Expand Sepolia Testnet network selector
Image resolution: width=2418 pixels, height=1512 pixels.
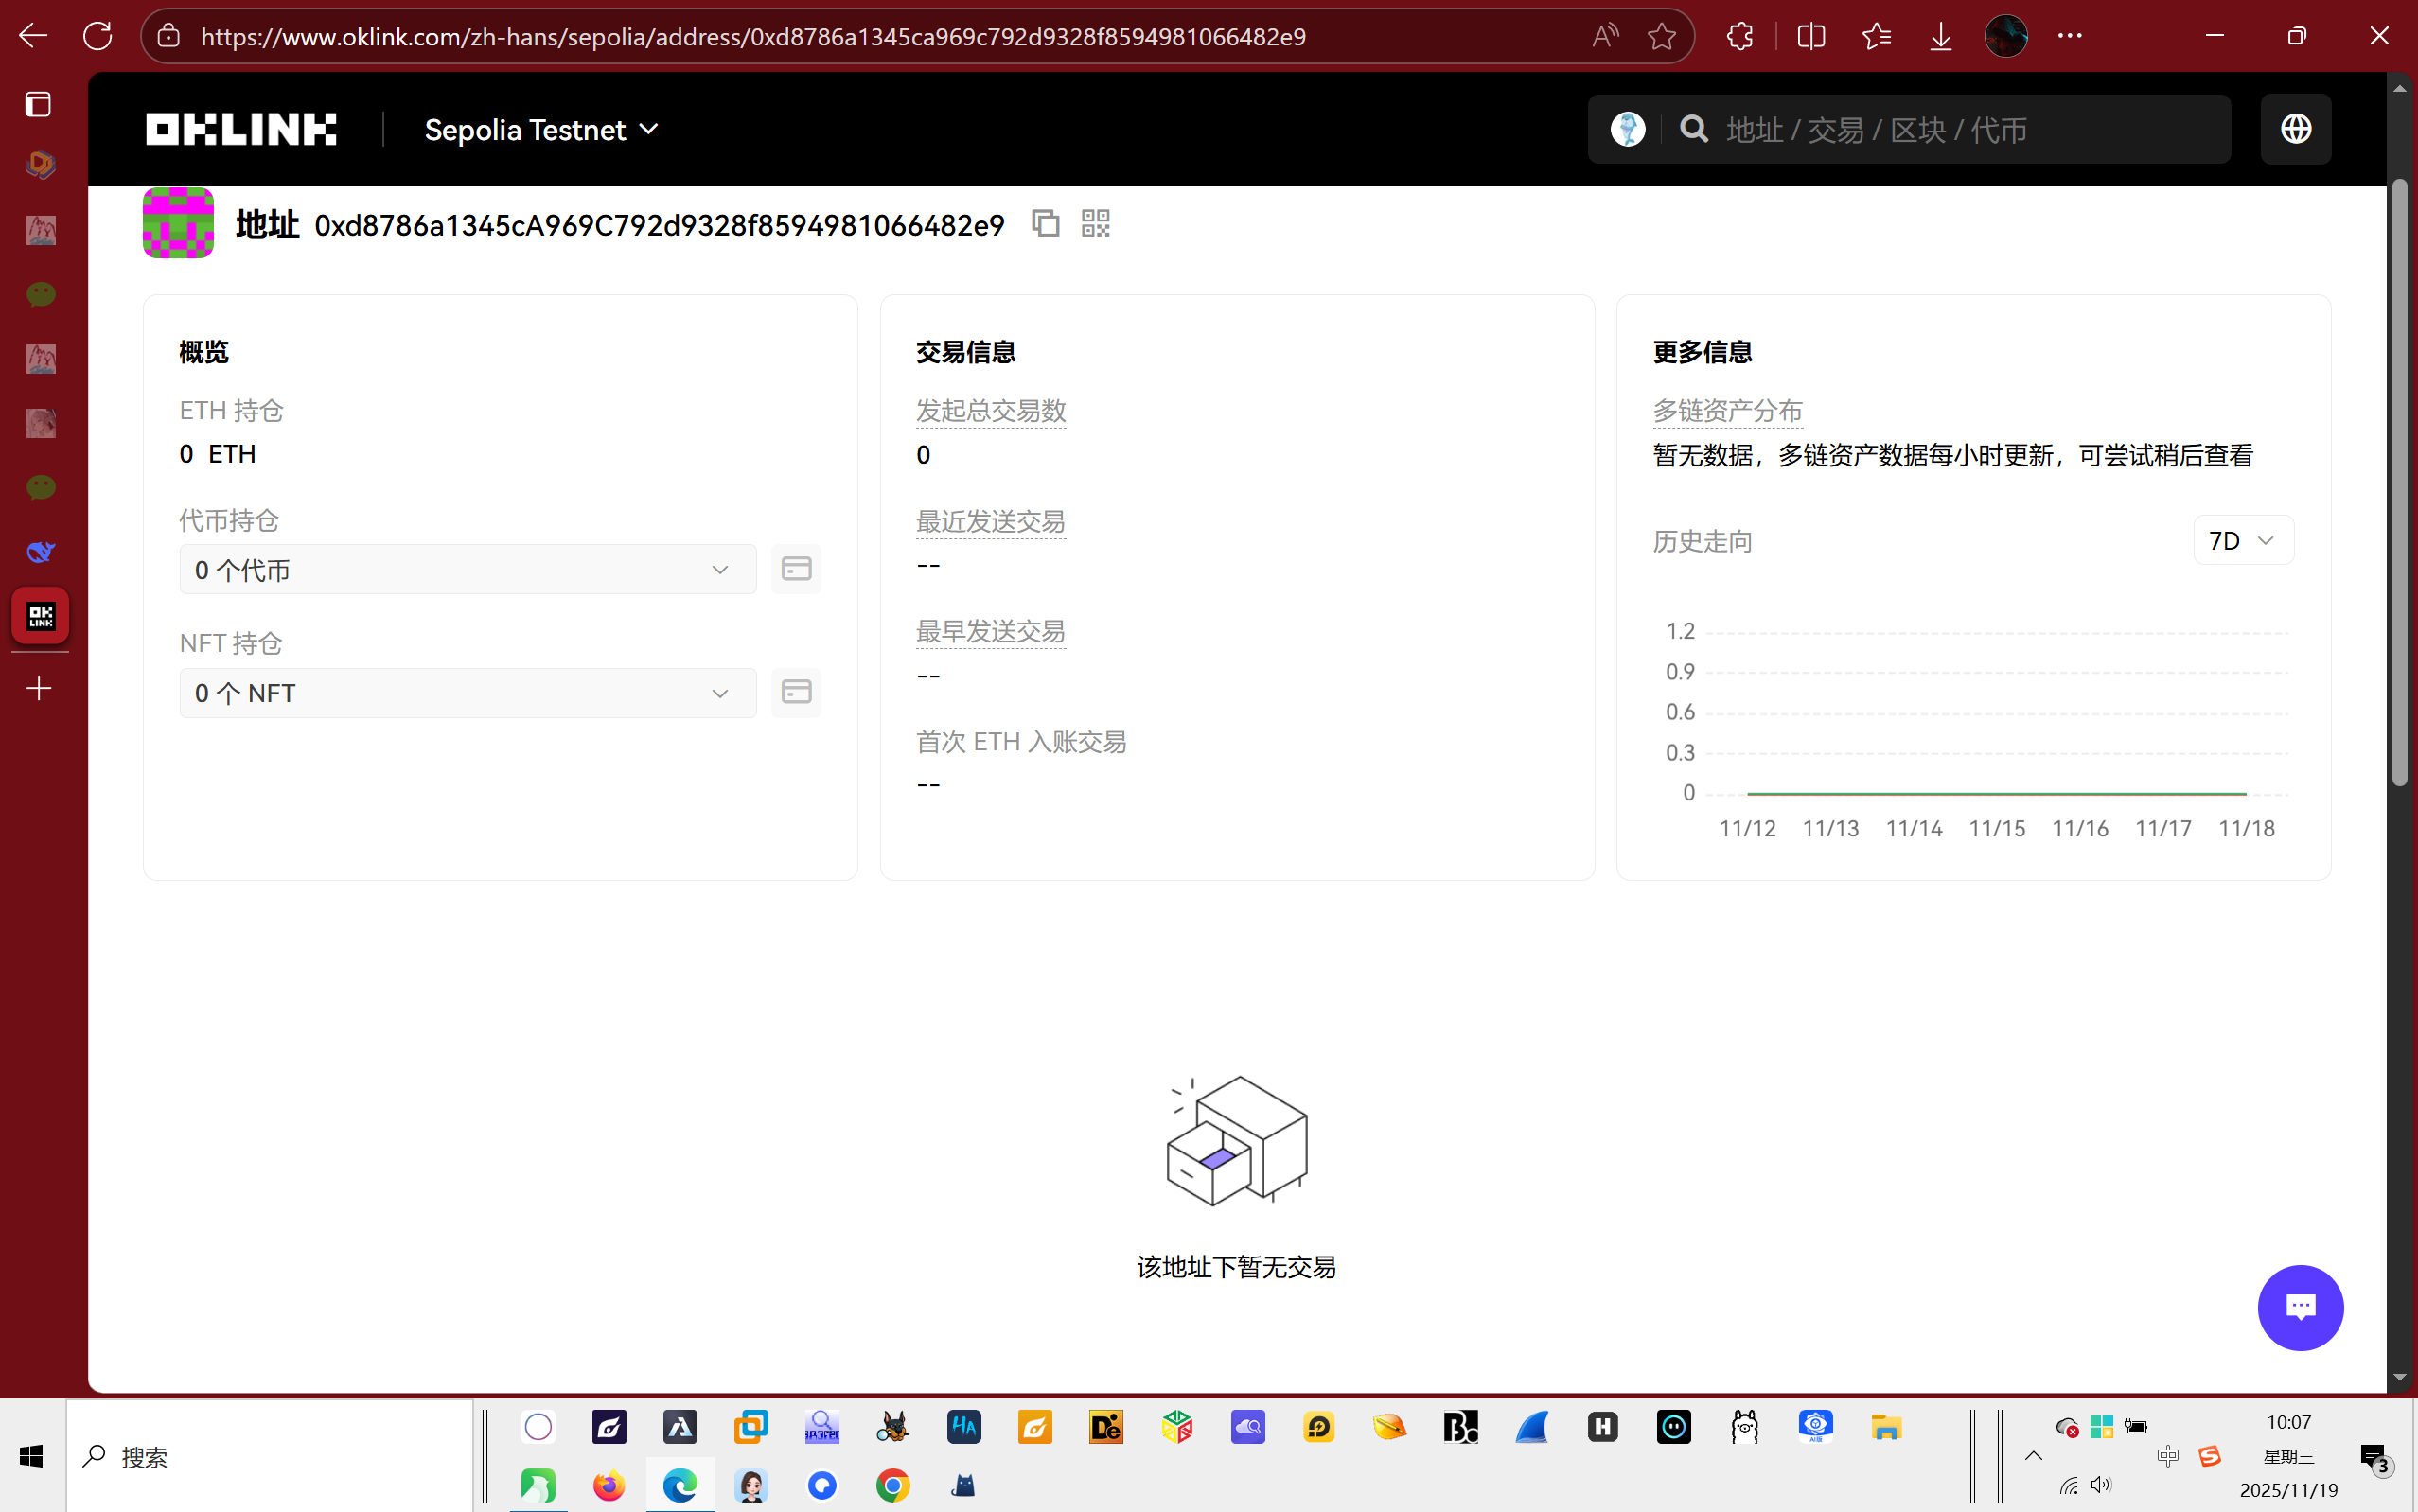(541, 130)
